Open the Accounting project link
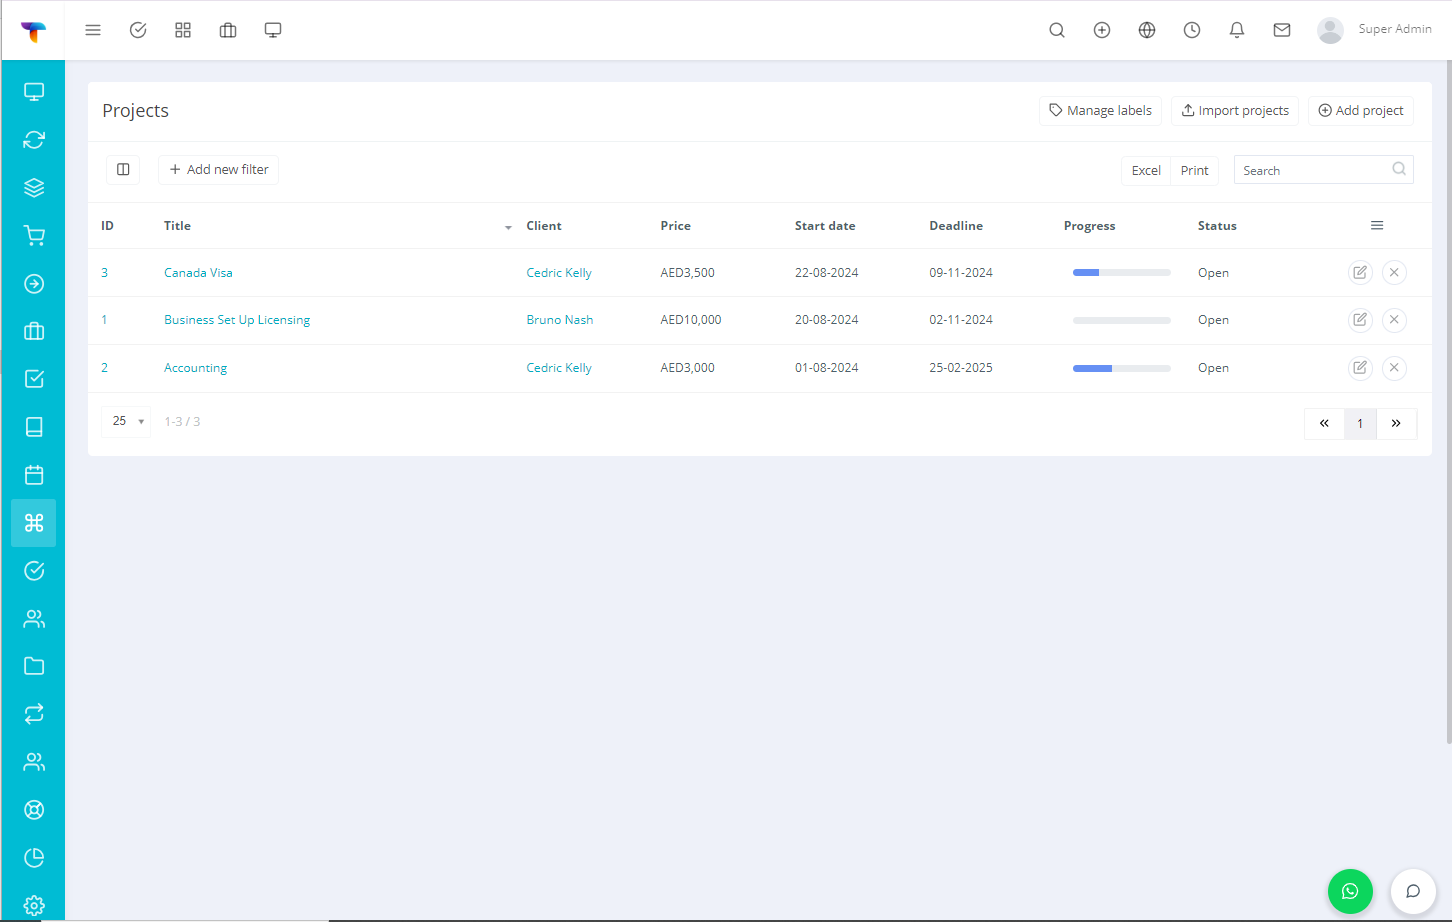 (x=195, y=368)
